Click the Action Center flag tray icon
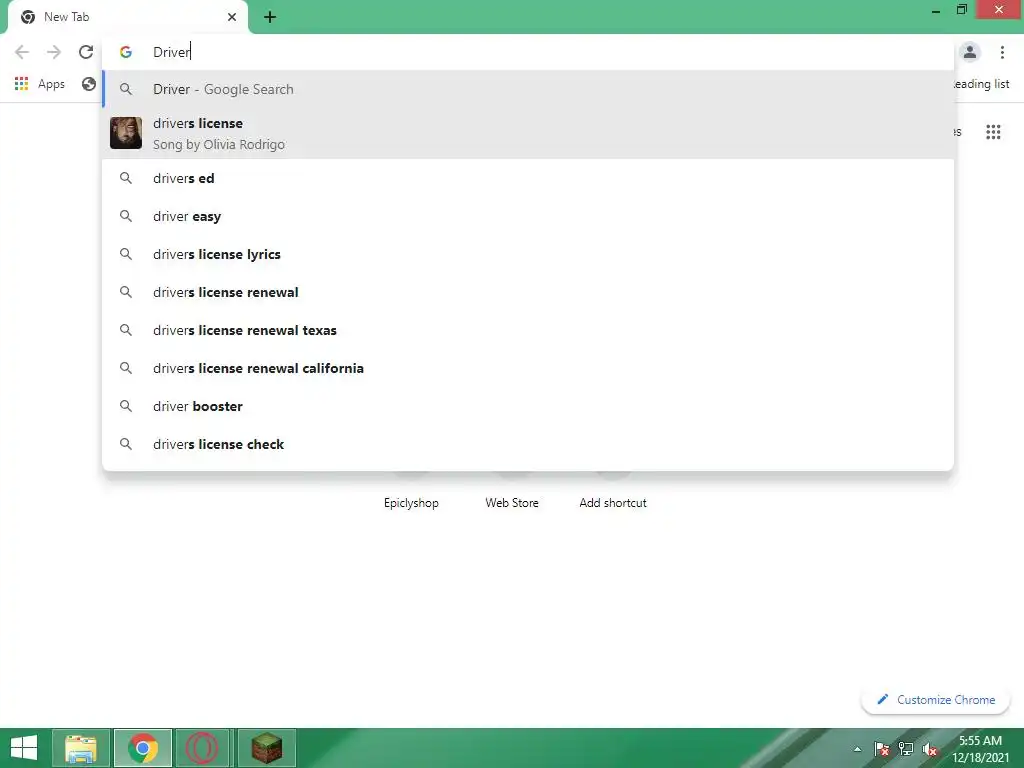Viewport: 1024px width, 768px height. 881,749
